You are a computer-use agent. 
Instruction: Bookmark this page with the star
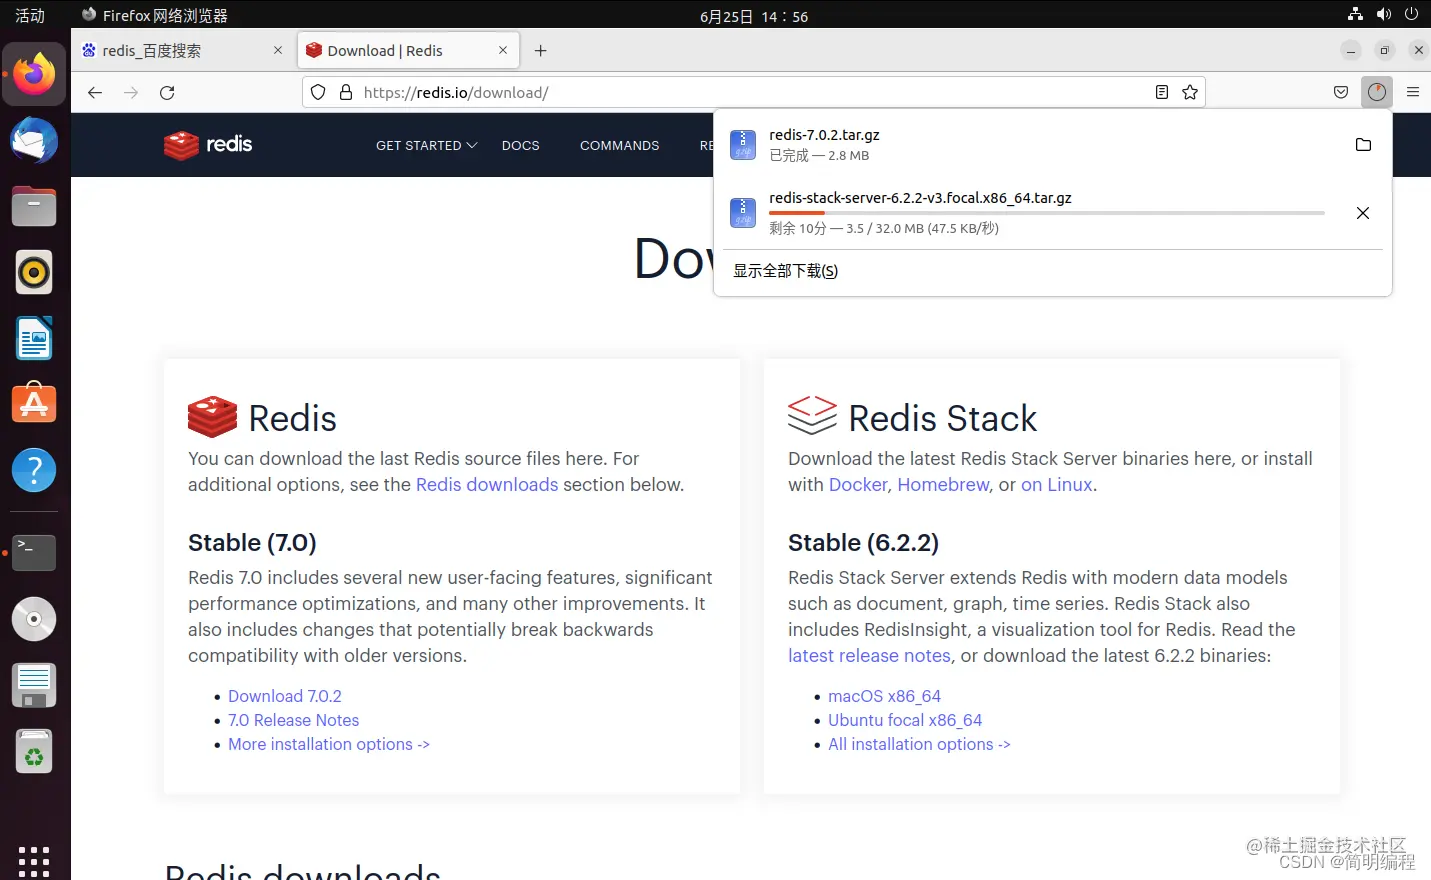click(x=1190, y=92)
